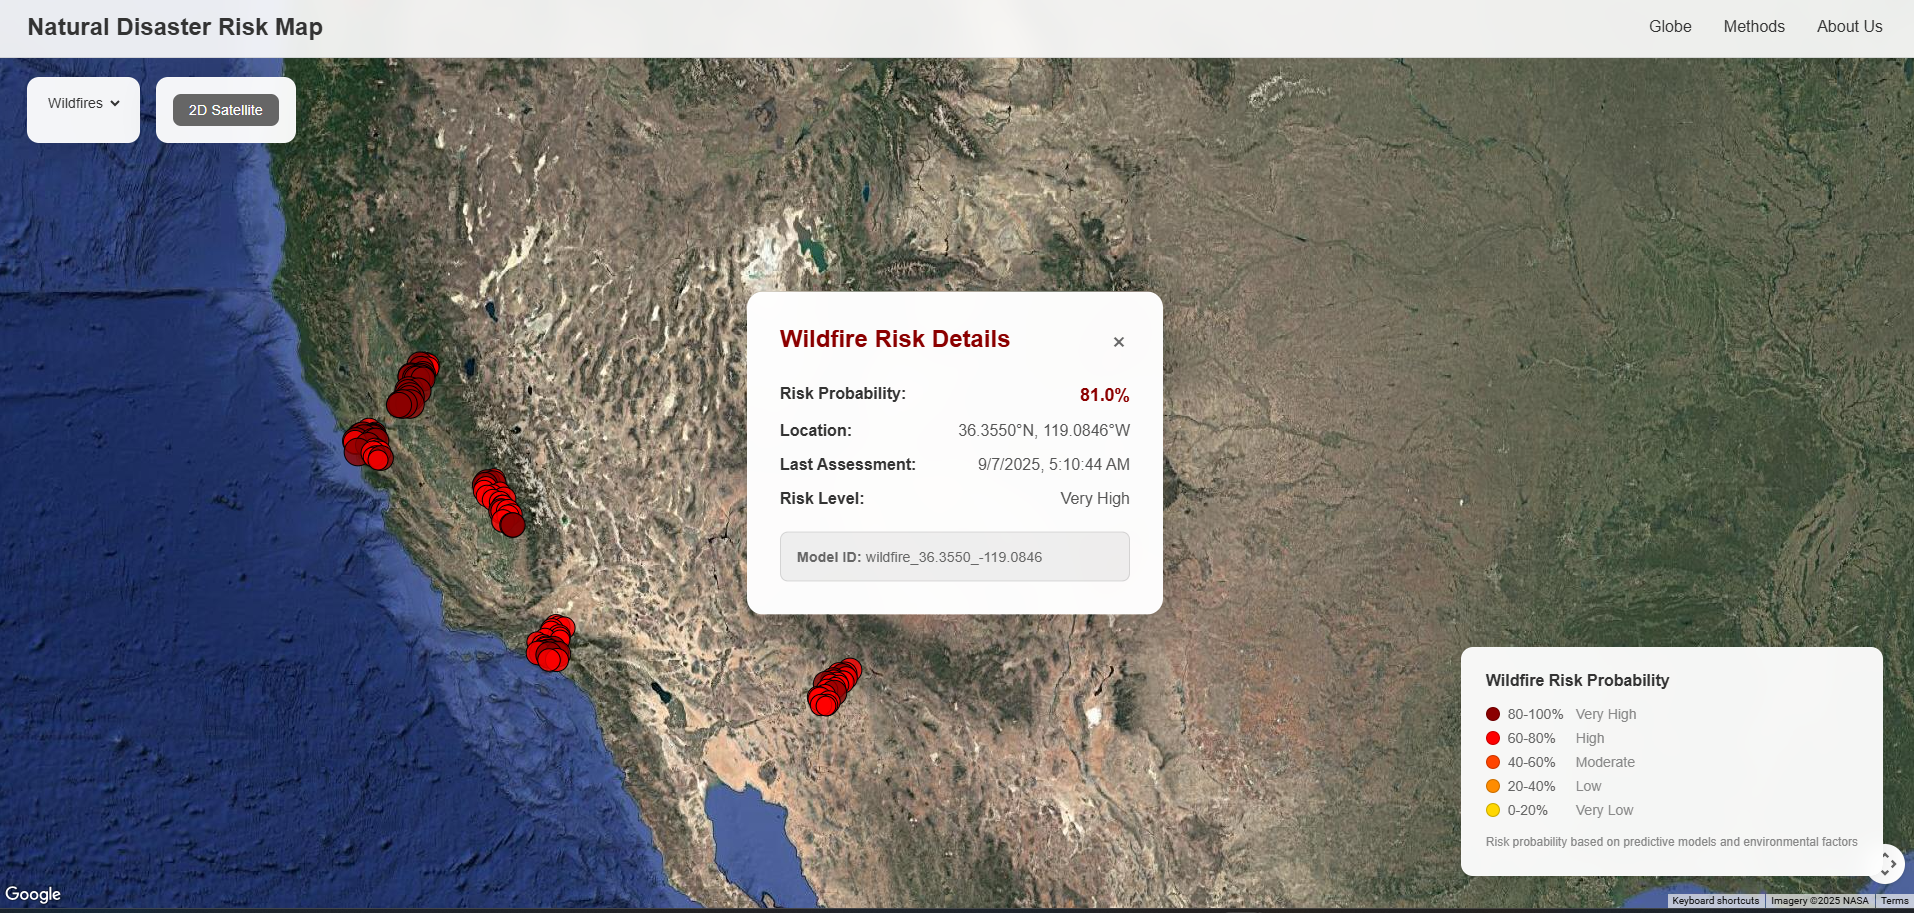This screenshot has height=913, width=1914.
Task: Click the Wildfire Risk Details heading
Action: [895, 339]
